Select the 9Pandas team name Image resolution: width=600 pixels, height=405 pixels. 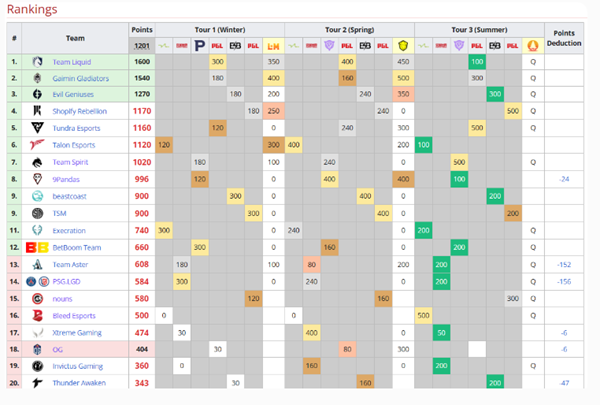(x=68, y=179)
